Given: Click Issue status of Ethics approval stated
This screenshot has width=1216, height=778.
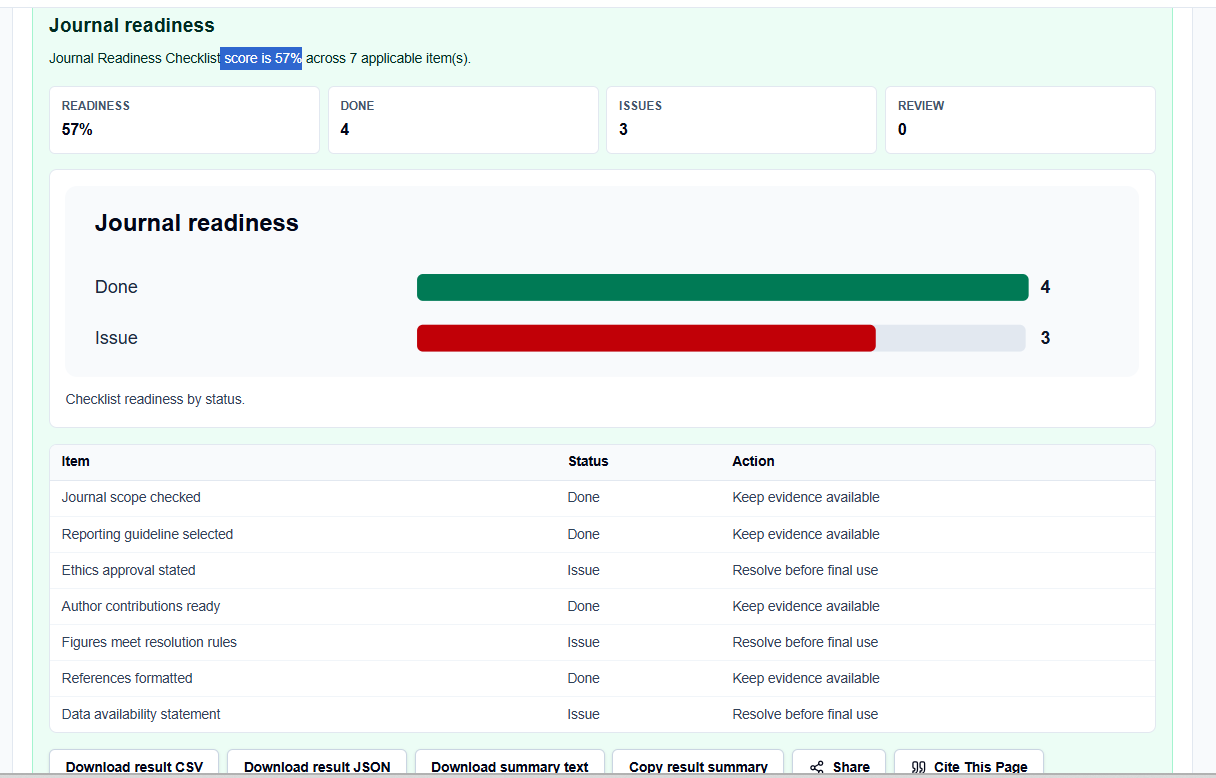Looking at the screenshot, I should 584,570.
